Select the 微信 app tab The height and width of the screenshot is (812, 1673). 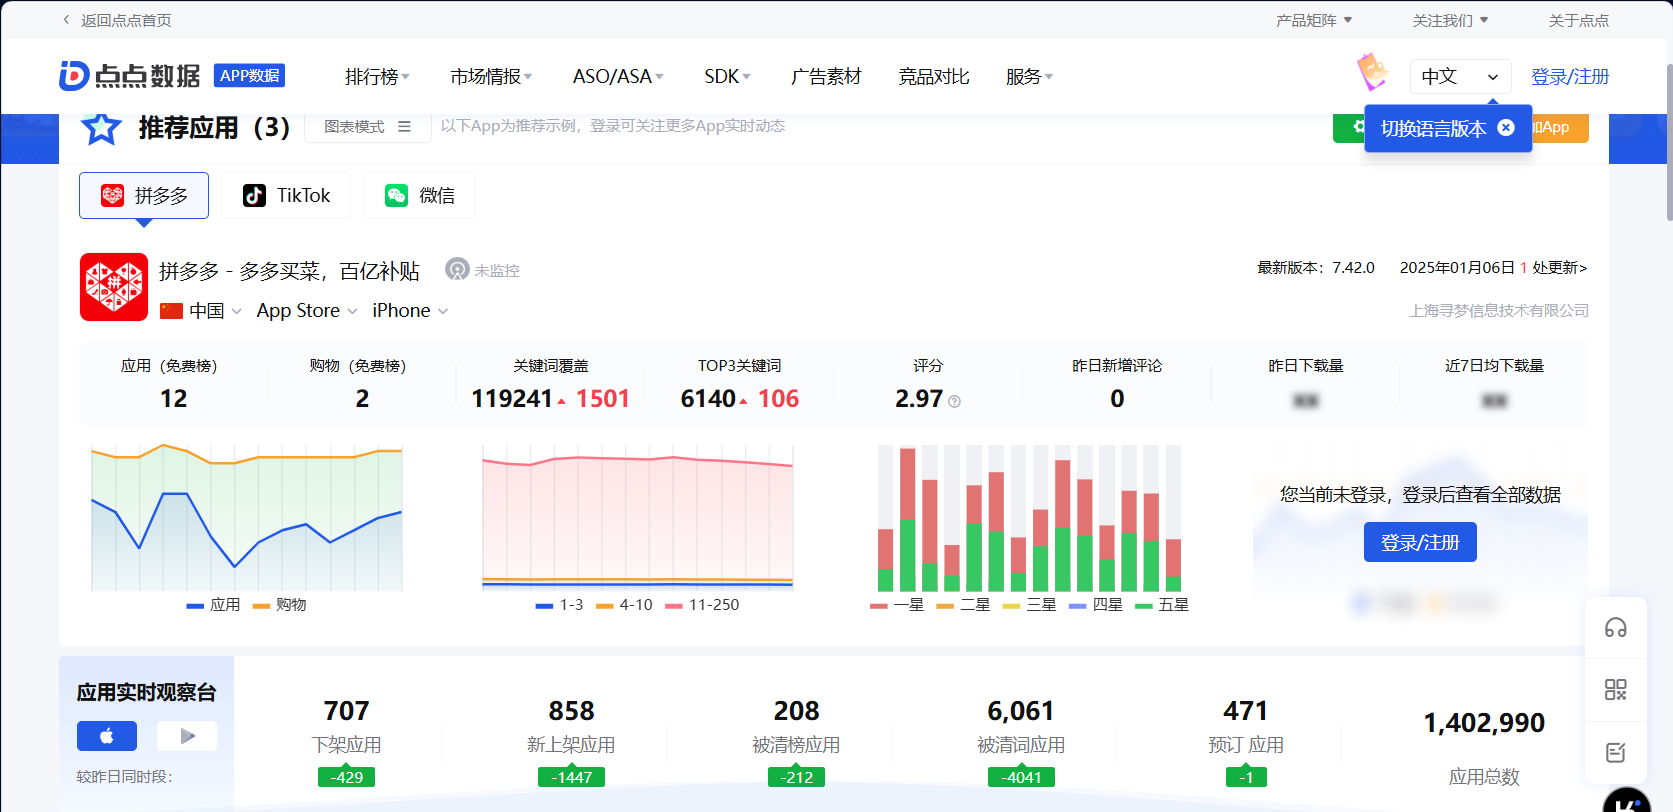coord(419,195)
